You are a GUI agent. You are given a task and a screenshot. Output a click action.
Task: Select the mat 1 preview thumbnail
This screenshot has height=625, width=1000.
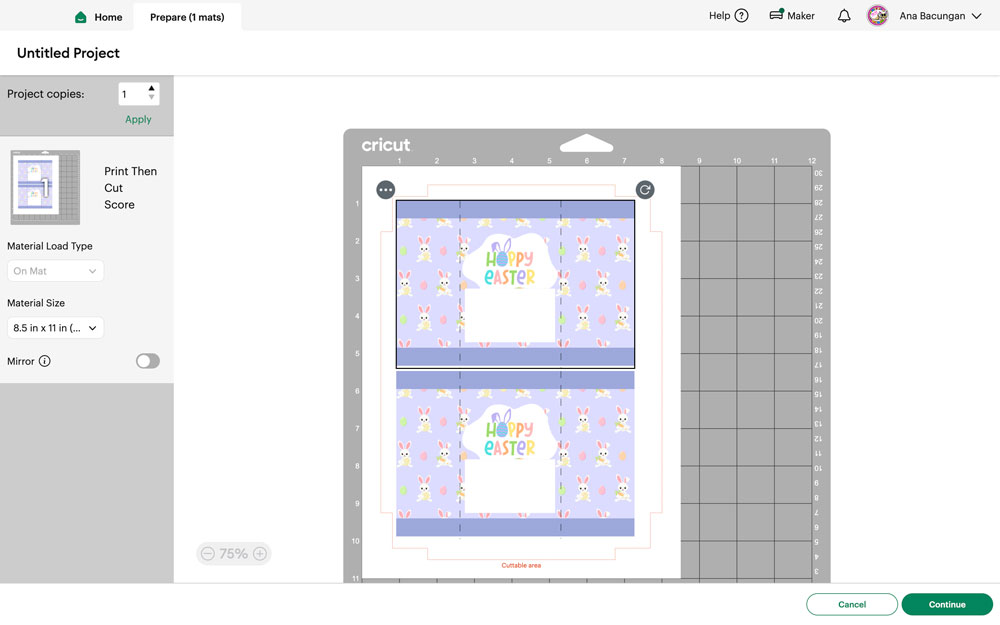[x=45, y=187]
